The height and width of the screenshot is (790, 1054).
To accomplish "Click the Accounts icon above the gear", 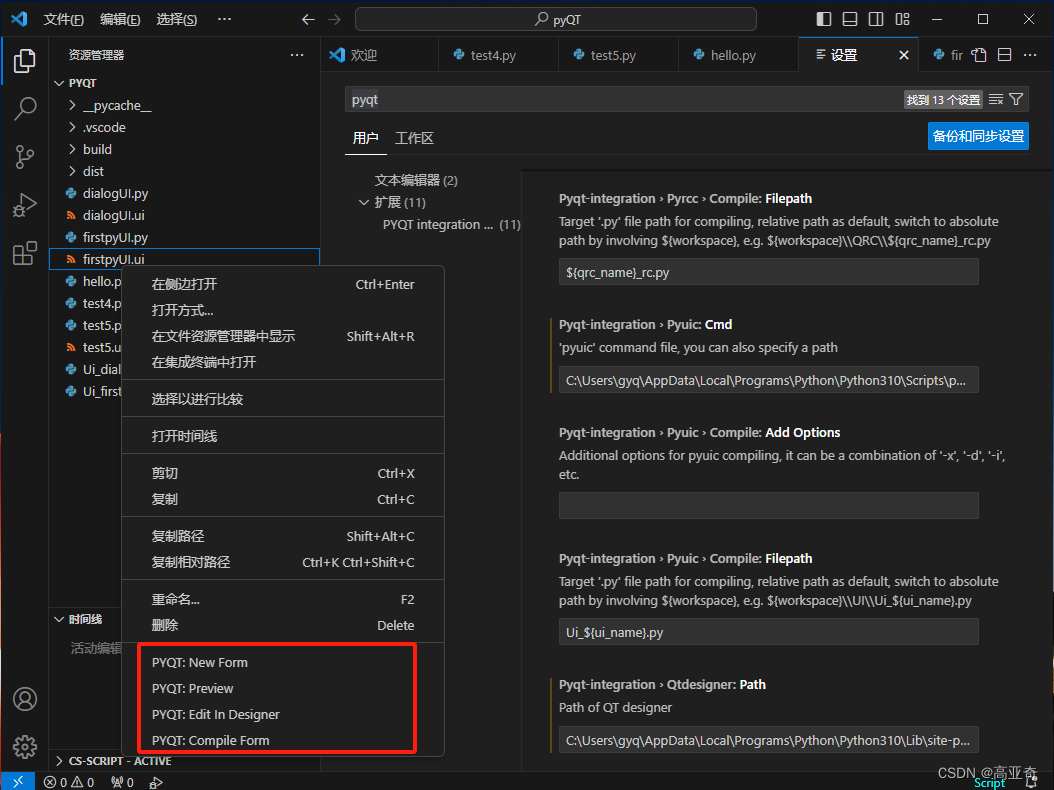I will pos(25,699).
